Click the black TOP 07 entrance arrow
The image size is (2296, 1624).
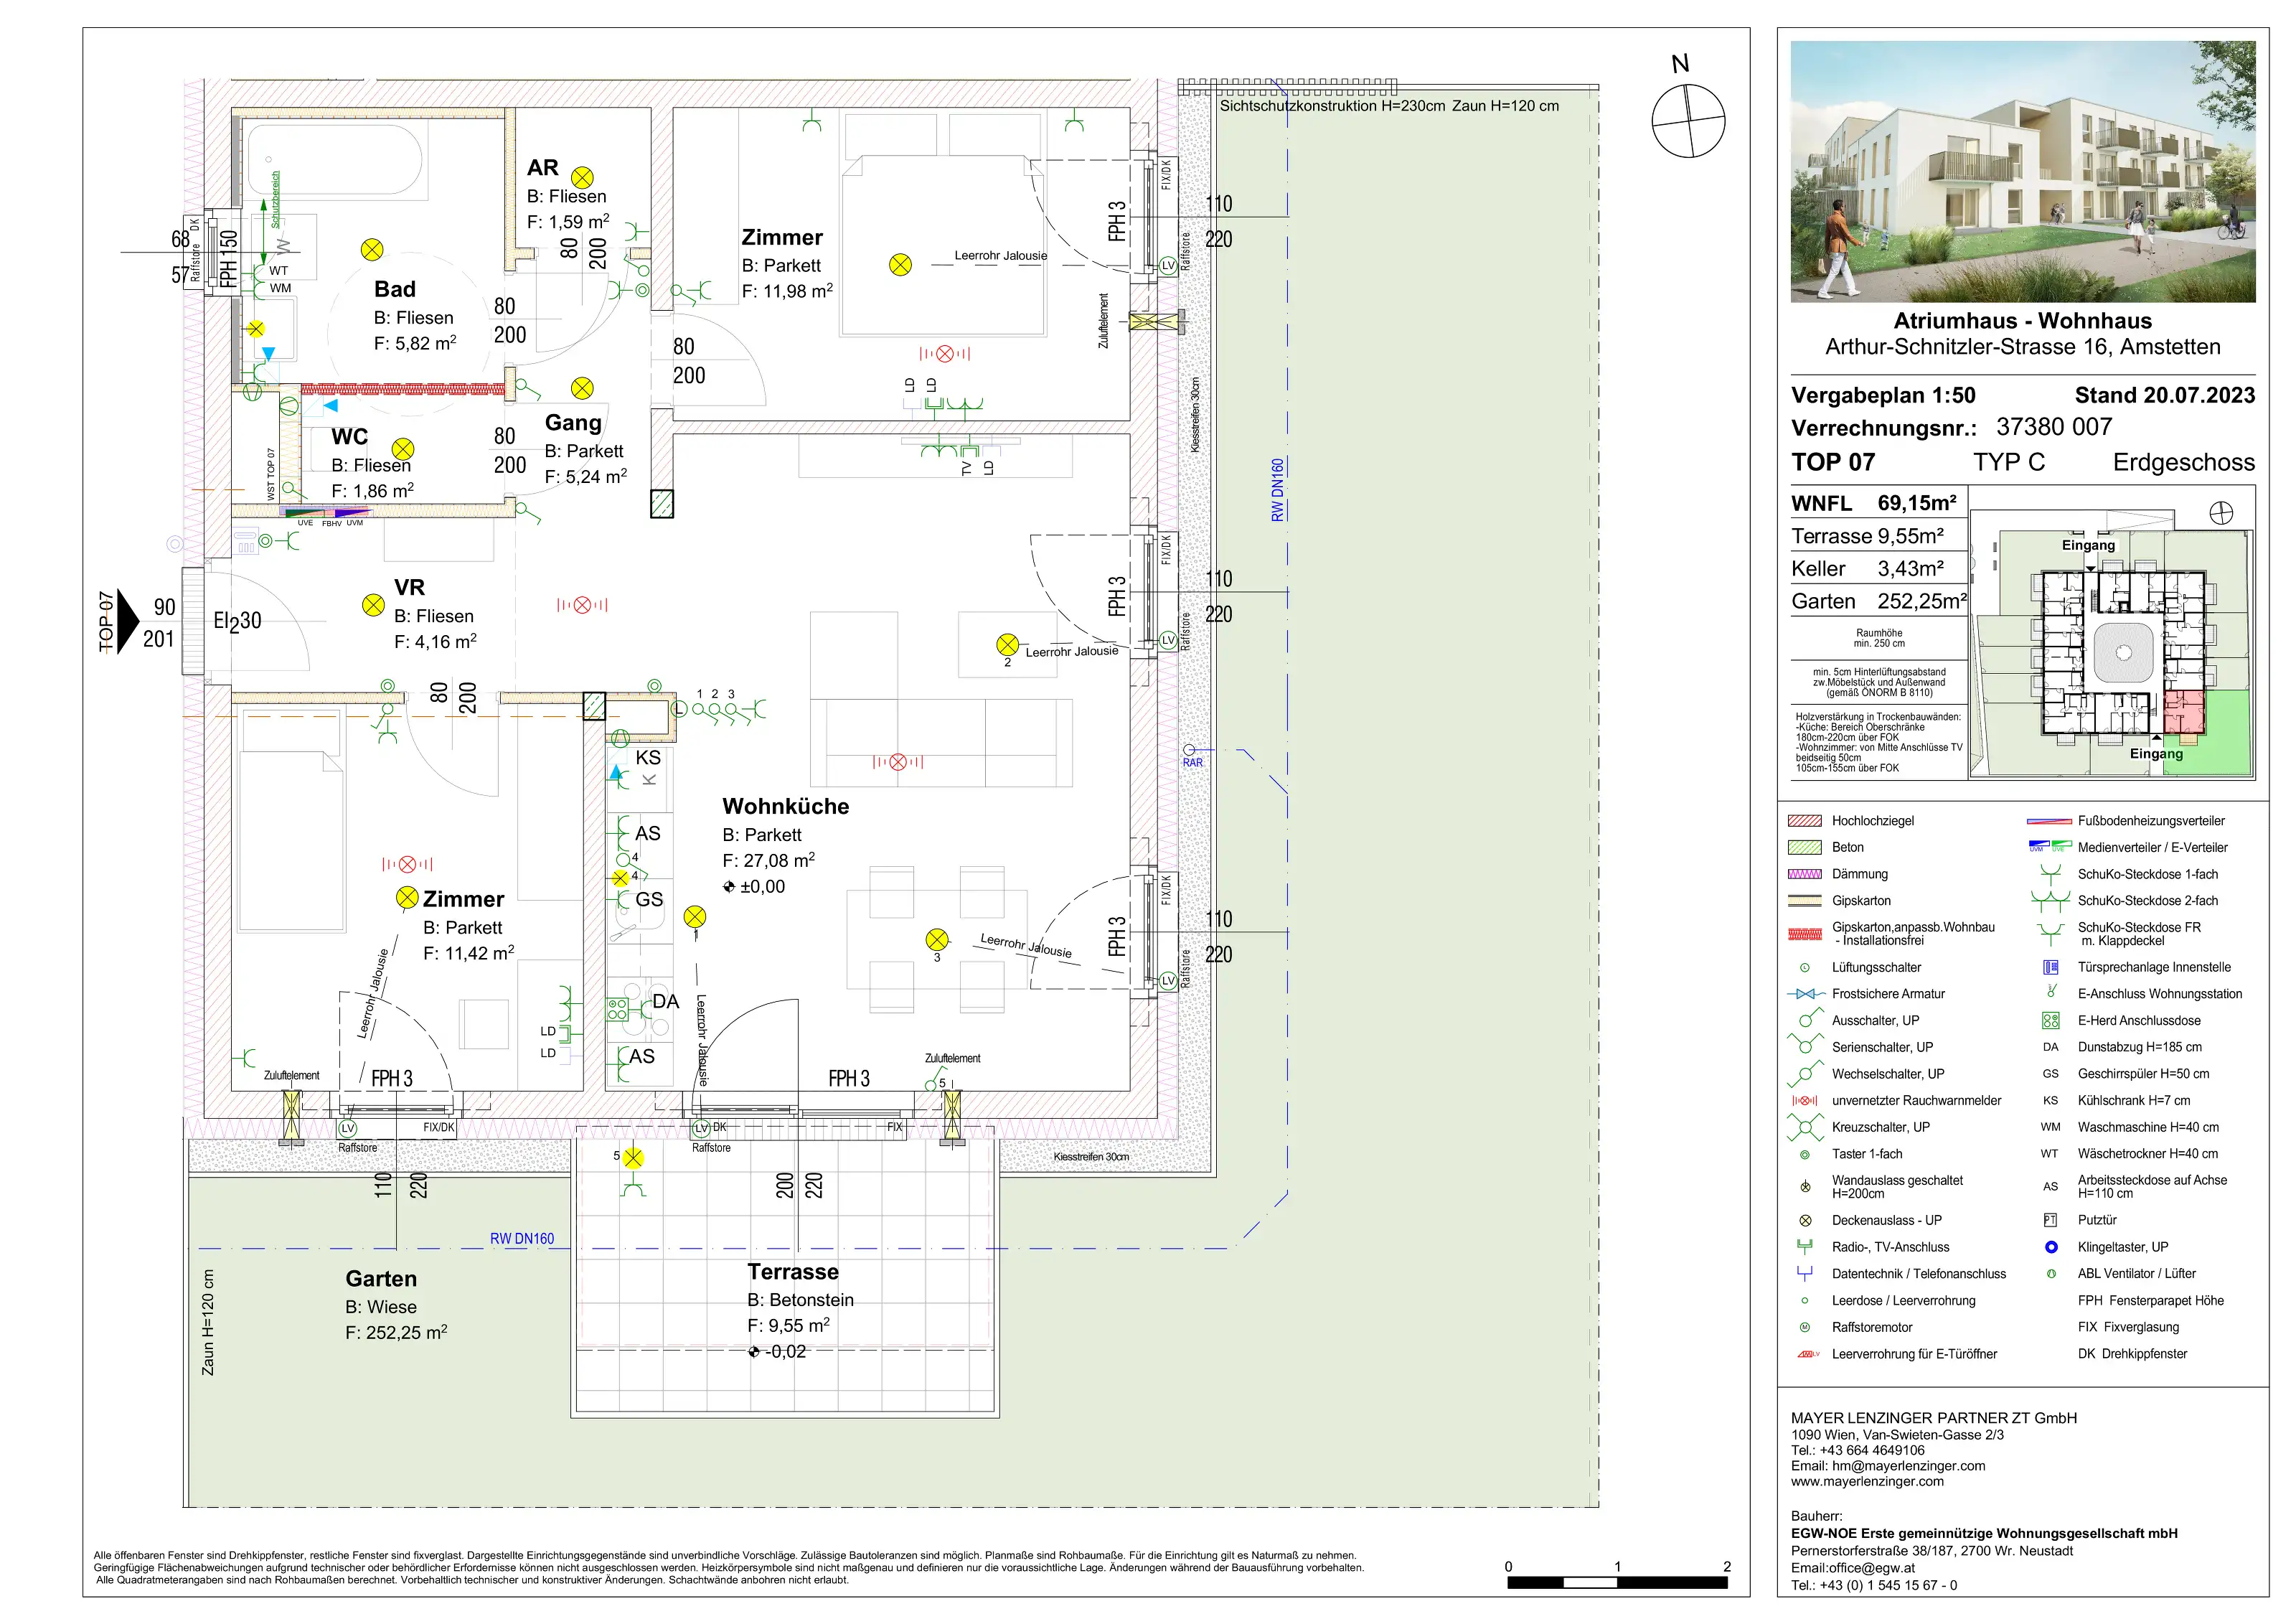click(x=127, y=621)
